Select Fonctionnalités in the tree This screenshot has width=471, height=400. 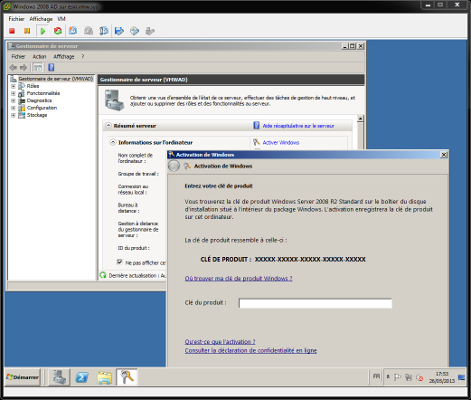coord(43,93)
